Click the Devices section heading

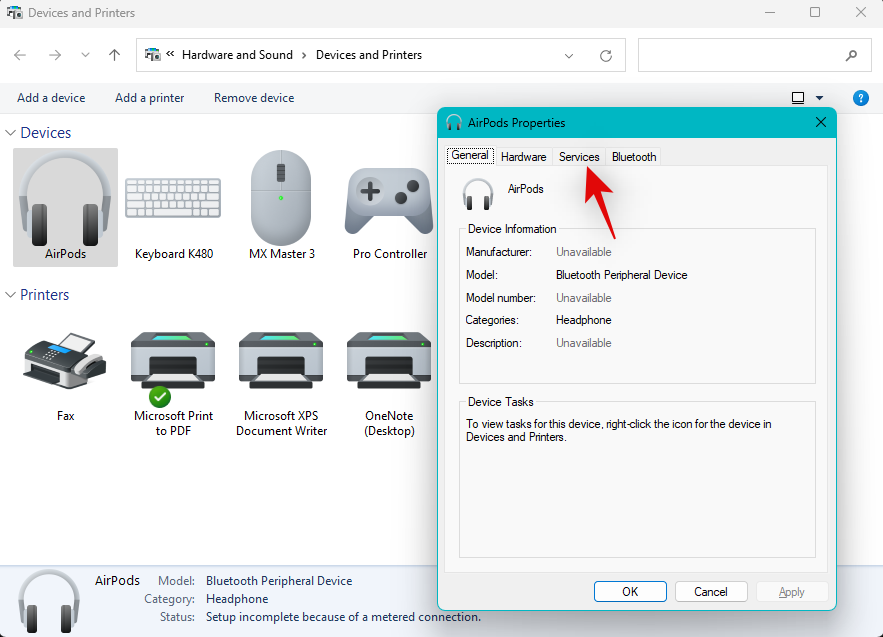click(x=46, y=133)
